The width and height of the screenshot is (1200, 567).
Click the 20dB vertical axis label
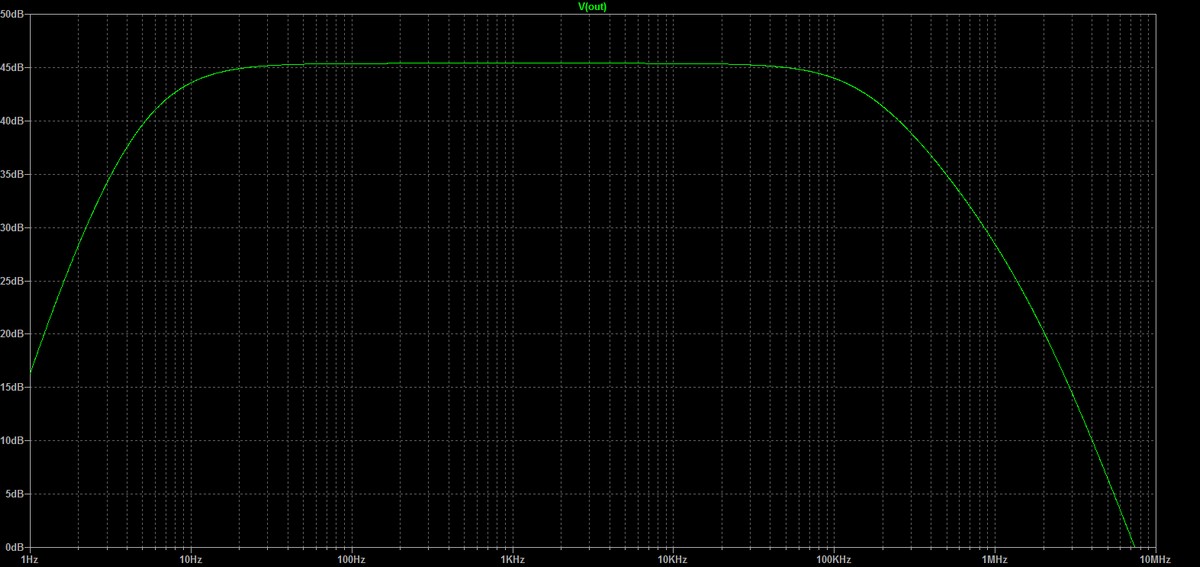click(x=13, y=334)
